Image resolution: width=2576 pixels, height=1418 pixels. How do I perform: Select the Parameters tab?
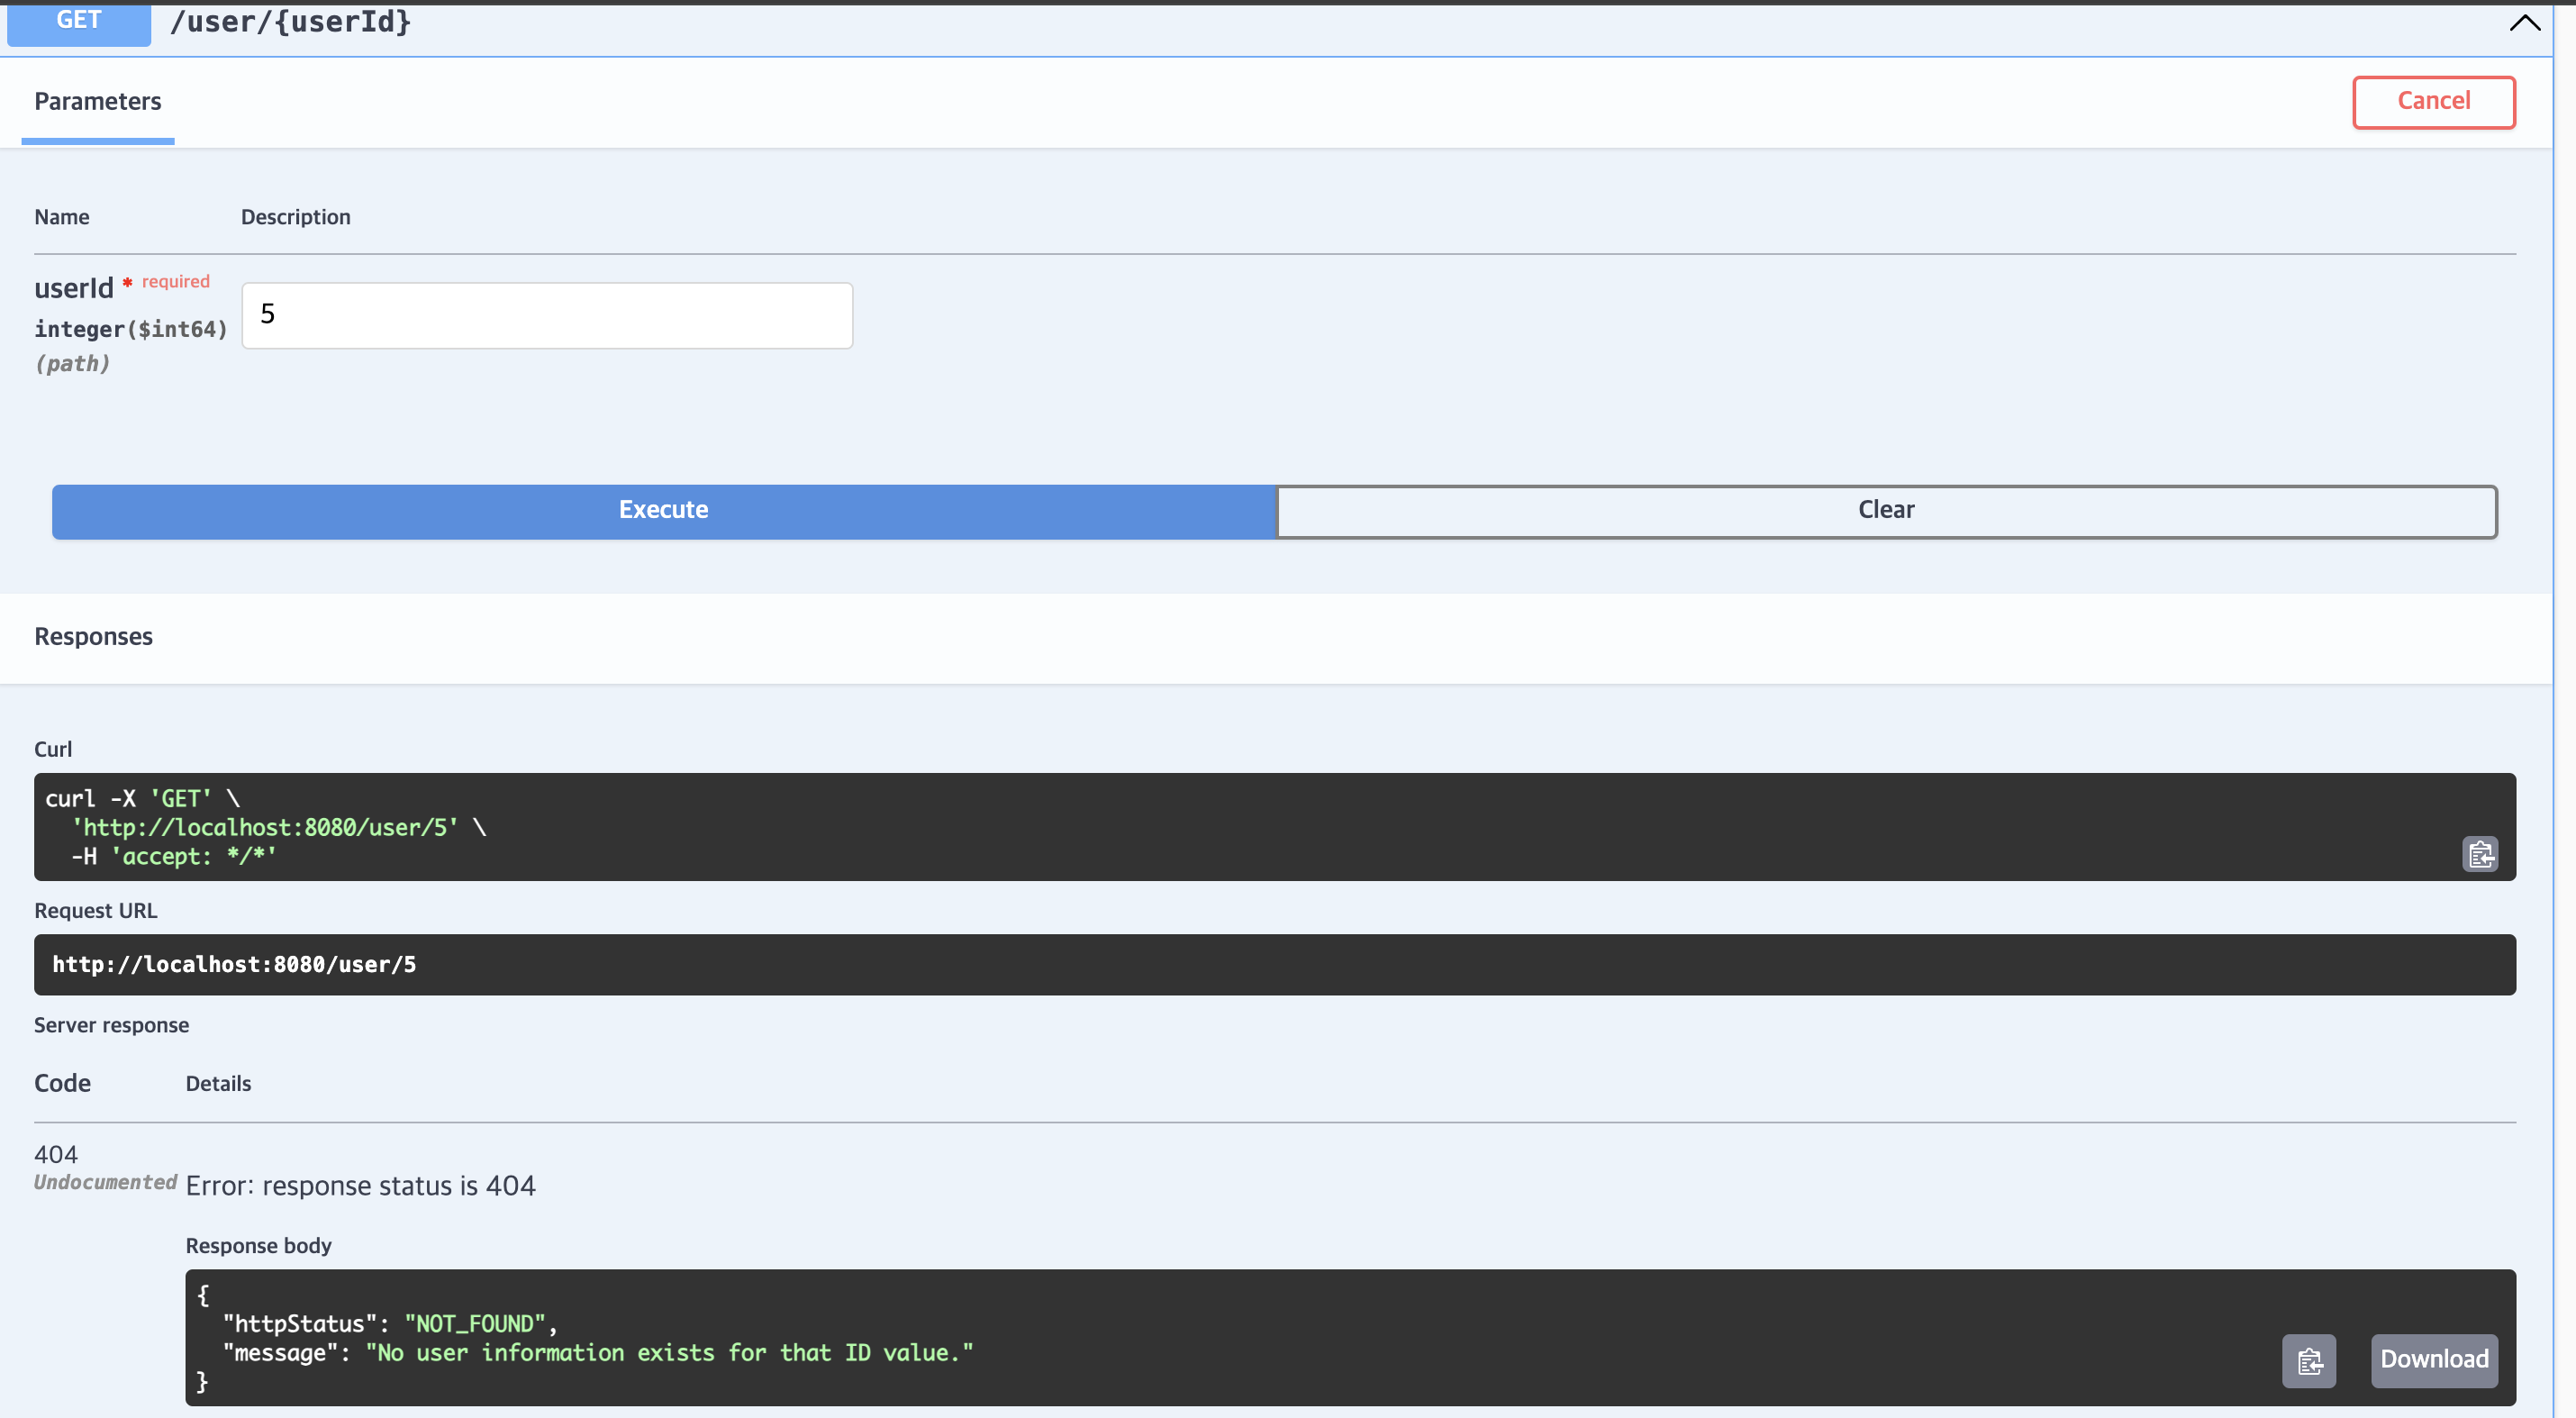[x=97, y=101]
